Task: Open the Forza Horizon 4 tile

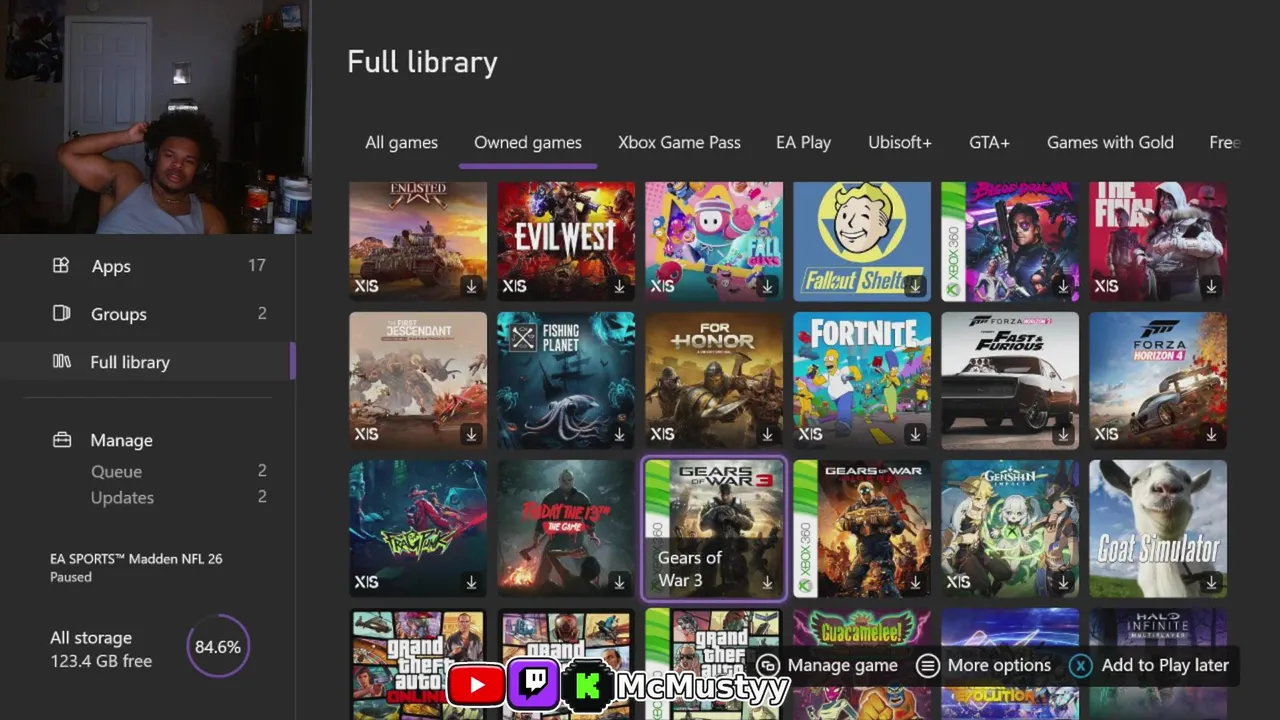Action: pos(1158,380)
